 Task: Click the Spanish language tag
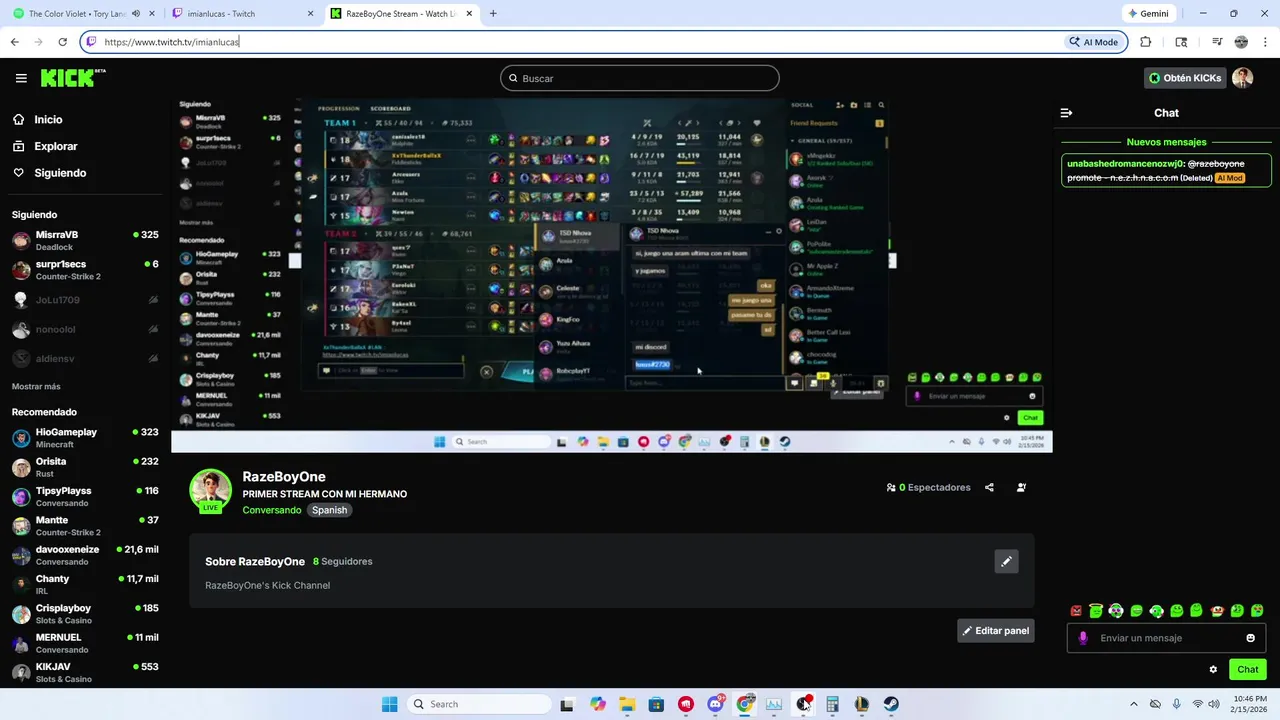tap(329, 510)
